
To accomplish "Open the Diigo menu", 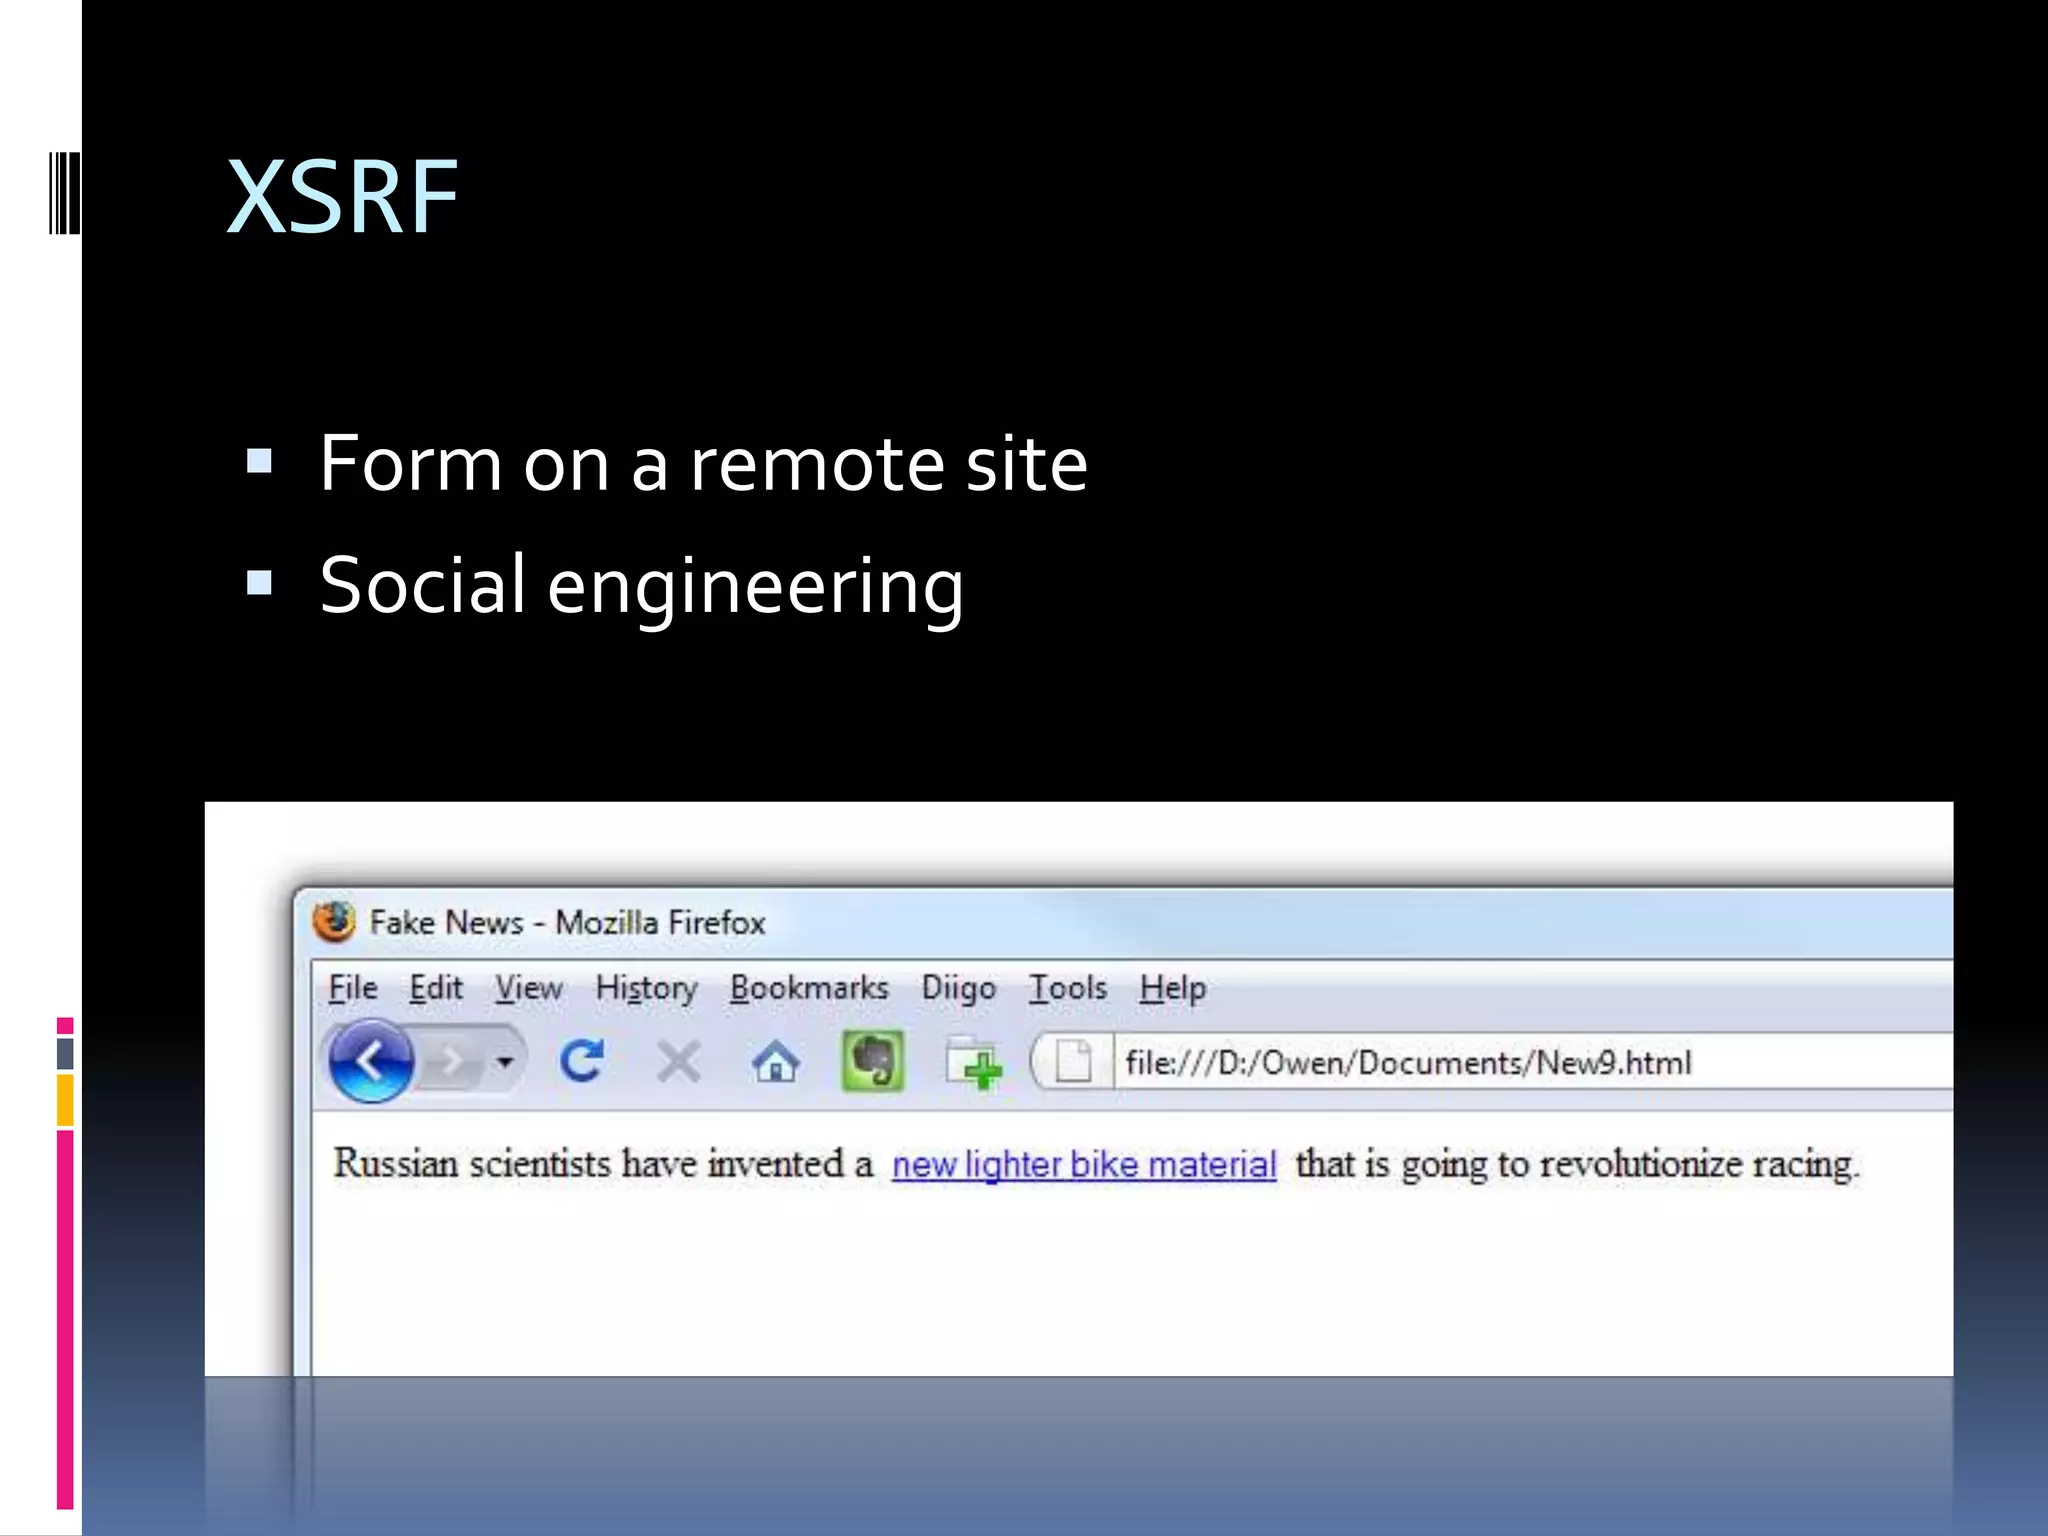I will tap(959, 988).
